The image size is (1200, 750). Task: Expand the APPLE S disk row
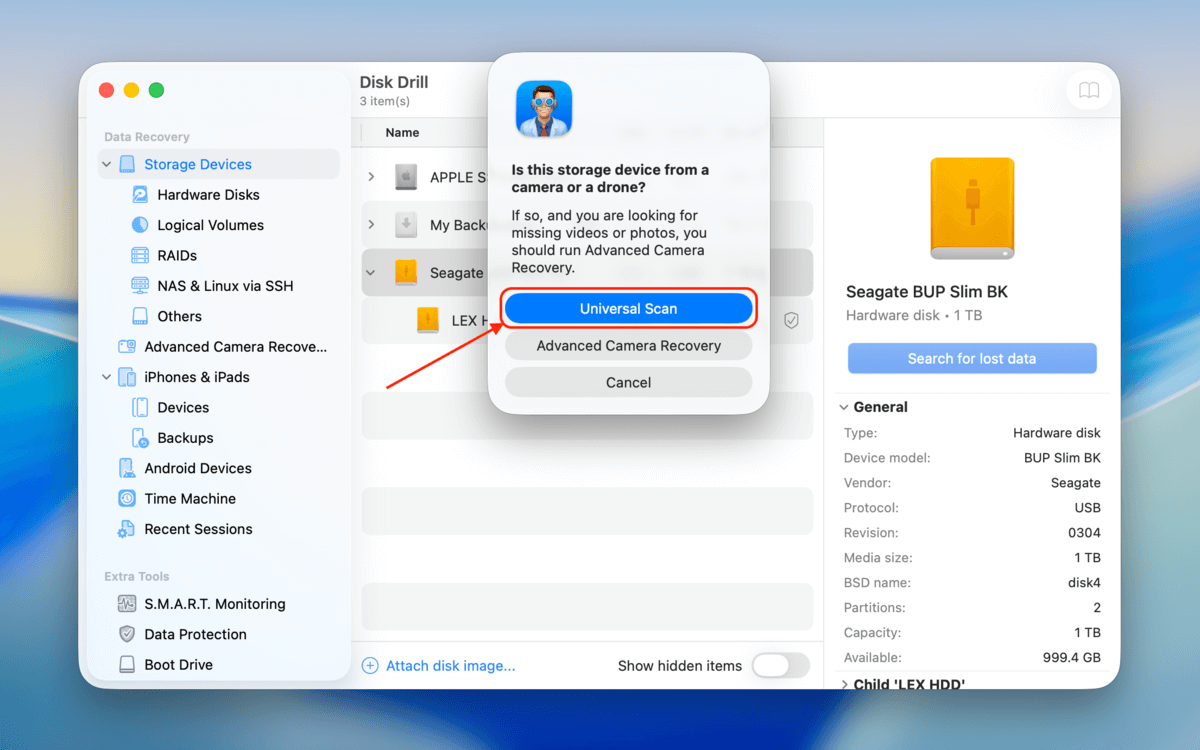[x=370, y=176]
